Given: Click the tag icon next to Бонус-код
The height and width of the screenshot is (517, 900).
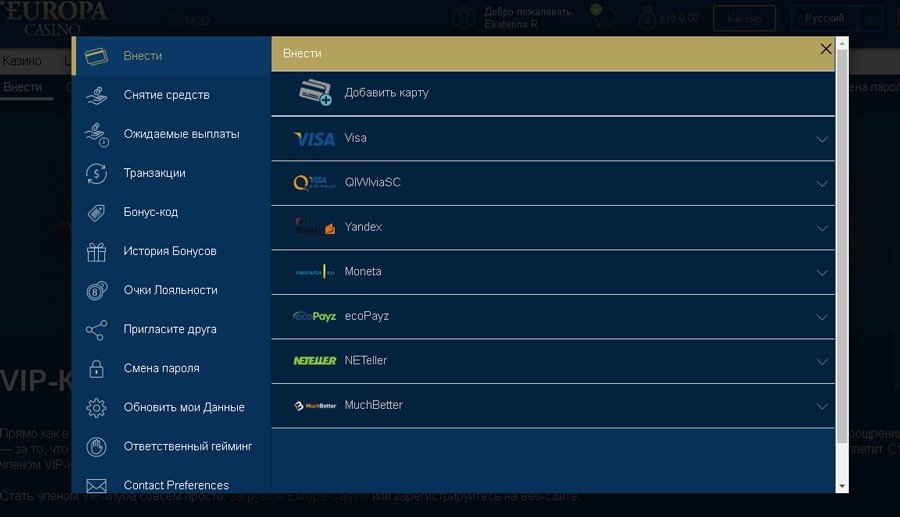Looking at the screenshot, I should [x=96, y=212].
